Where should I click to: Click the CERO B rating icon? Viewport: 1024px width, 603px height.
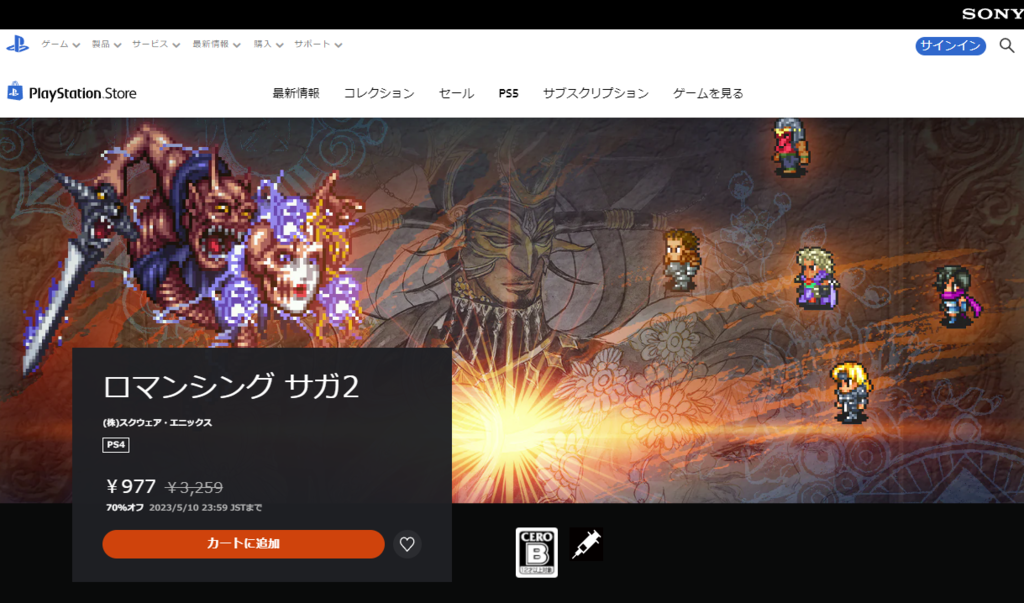(536, 552)
